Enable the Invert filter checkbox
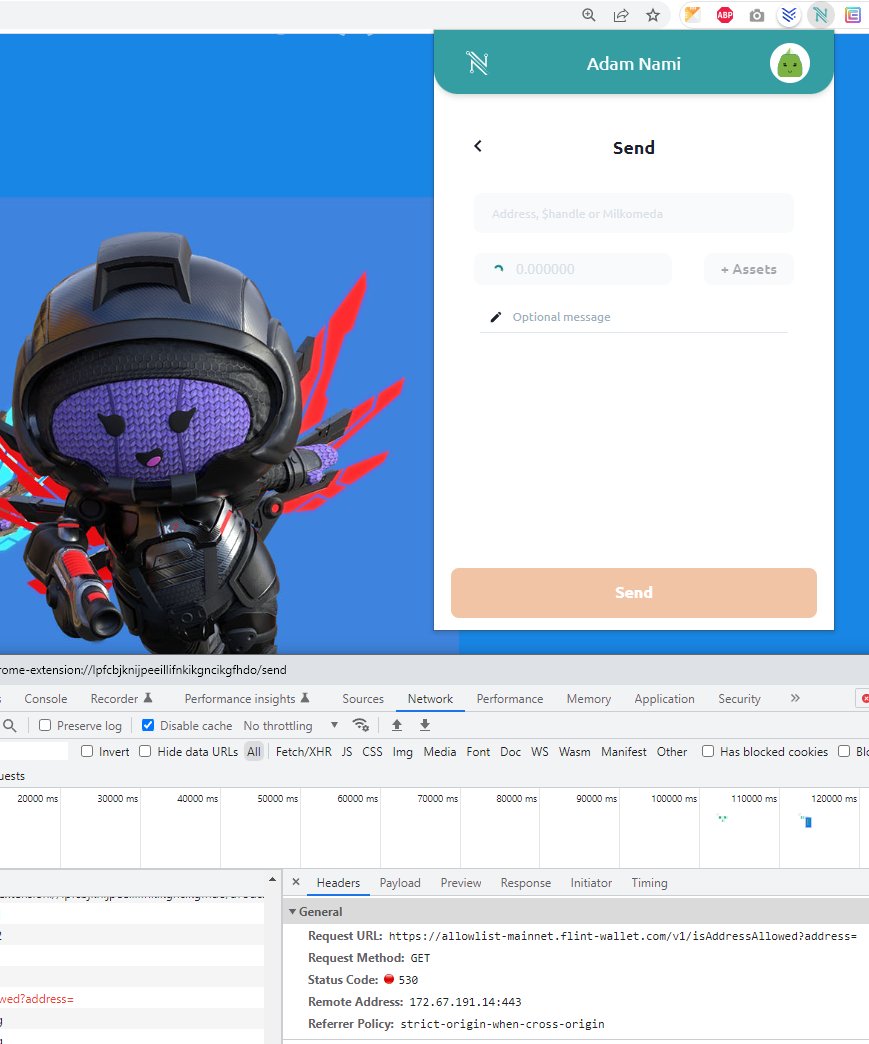Screen dimensions: 869x1044 (87, 751)
